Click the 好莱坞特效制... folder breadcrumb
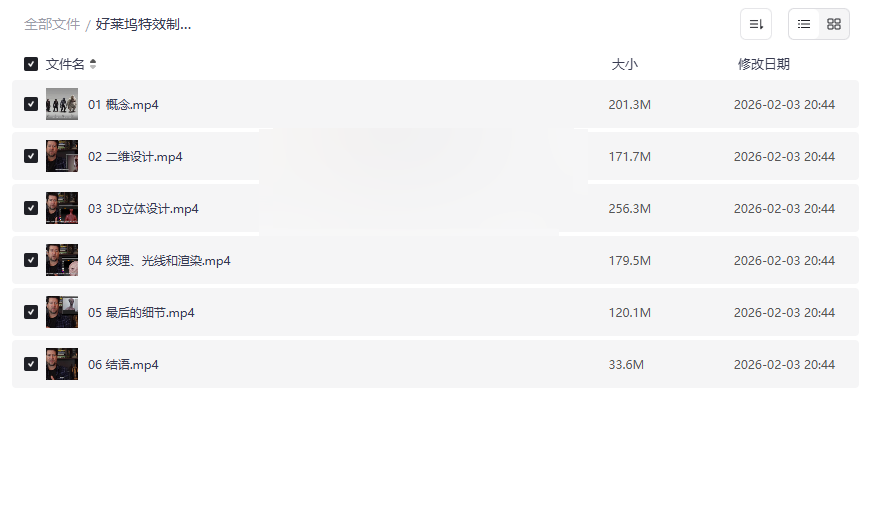Screen dimensions: 874x514 coord(143,24)
